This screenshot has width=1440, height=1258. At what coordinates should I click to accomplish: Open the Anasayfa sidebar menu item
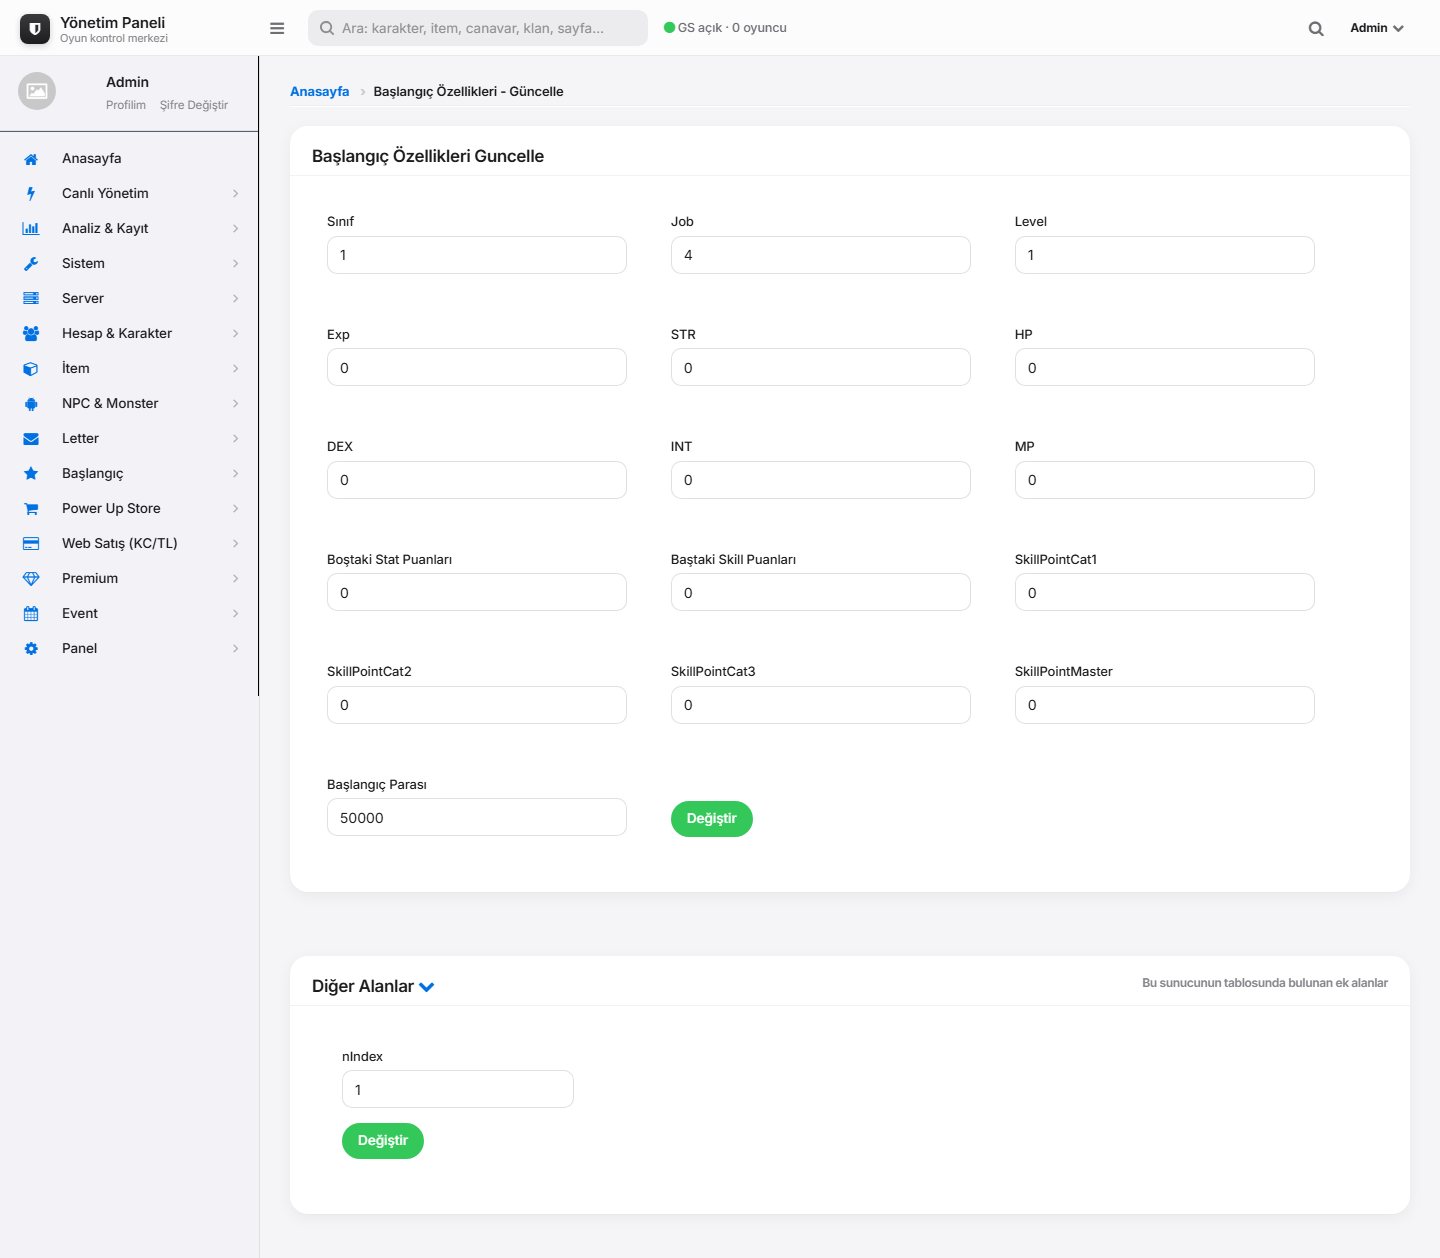click(x=129, y=159)
